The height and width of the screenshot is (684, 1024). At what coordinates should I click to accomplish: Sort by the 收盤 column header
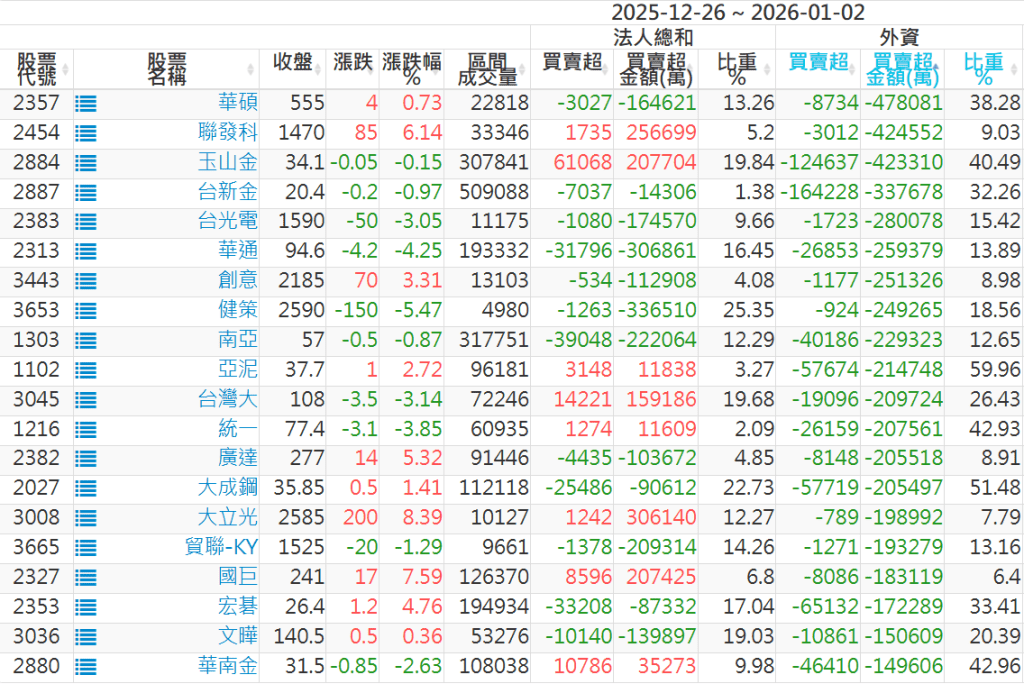point(293,63)
